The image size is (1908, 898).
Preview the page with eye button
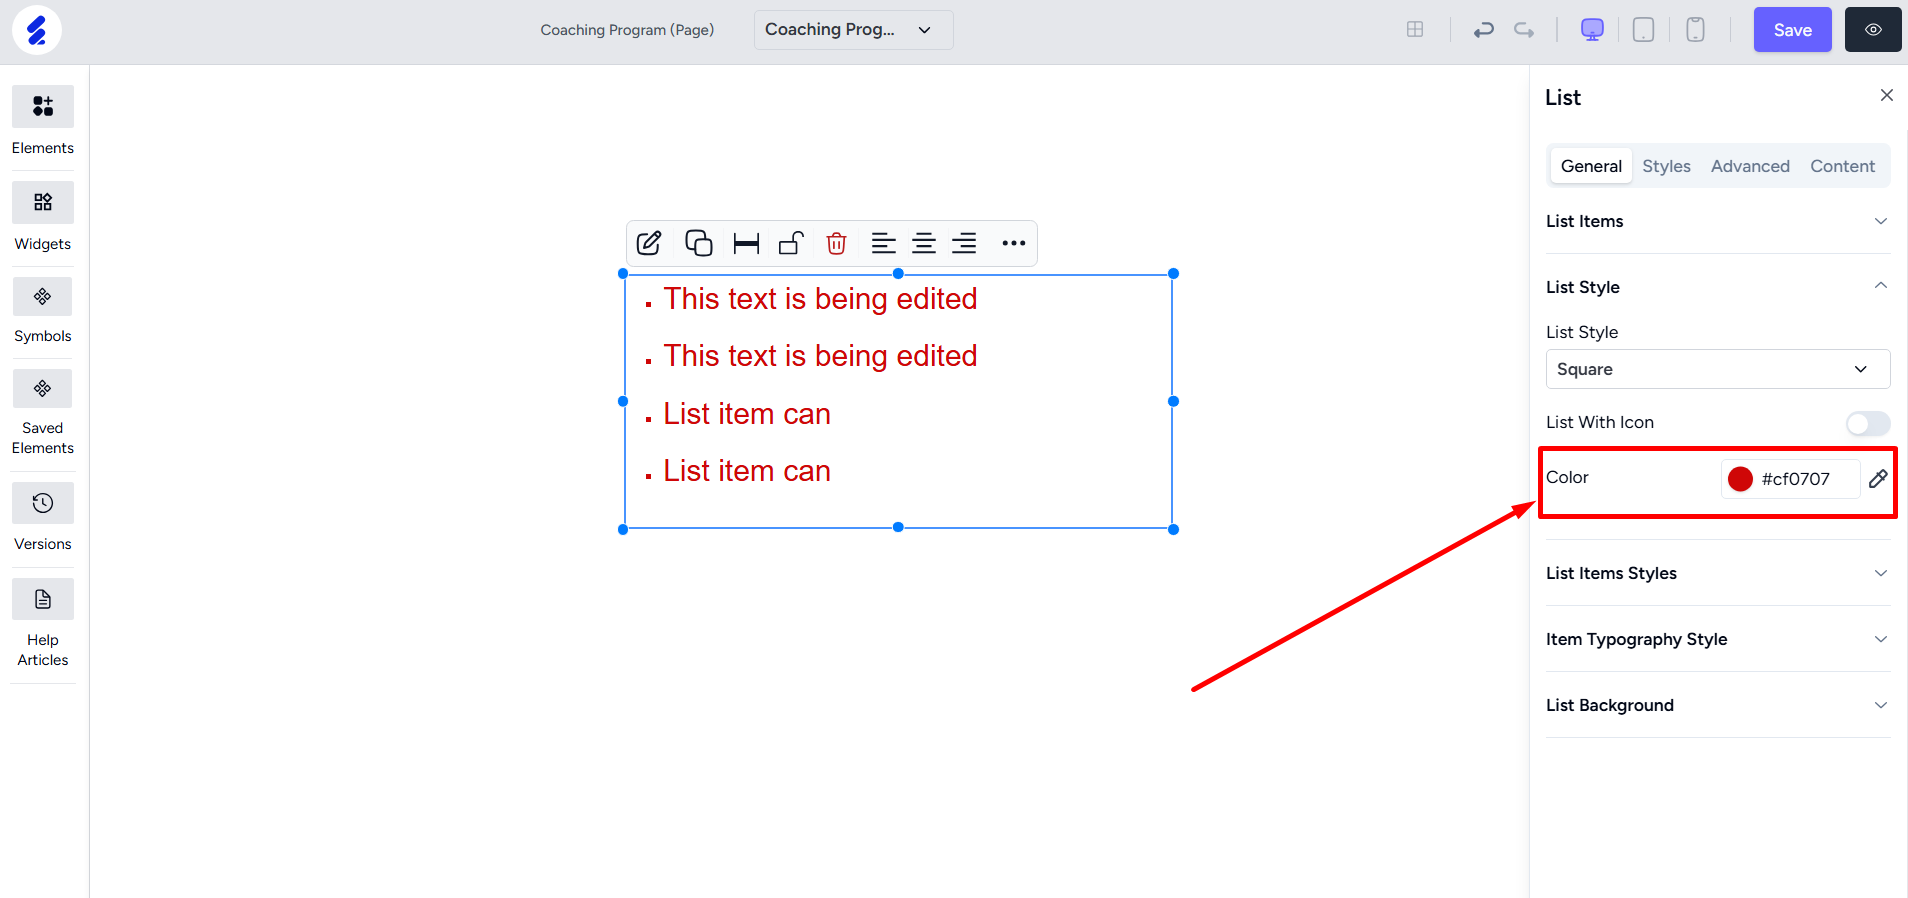click(x=1873, y=30)
